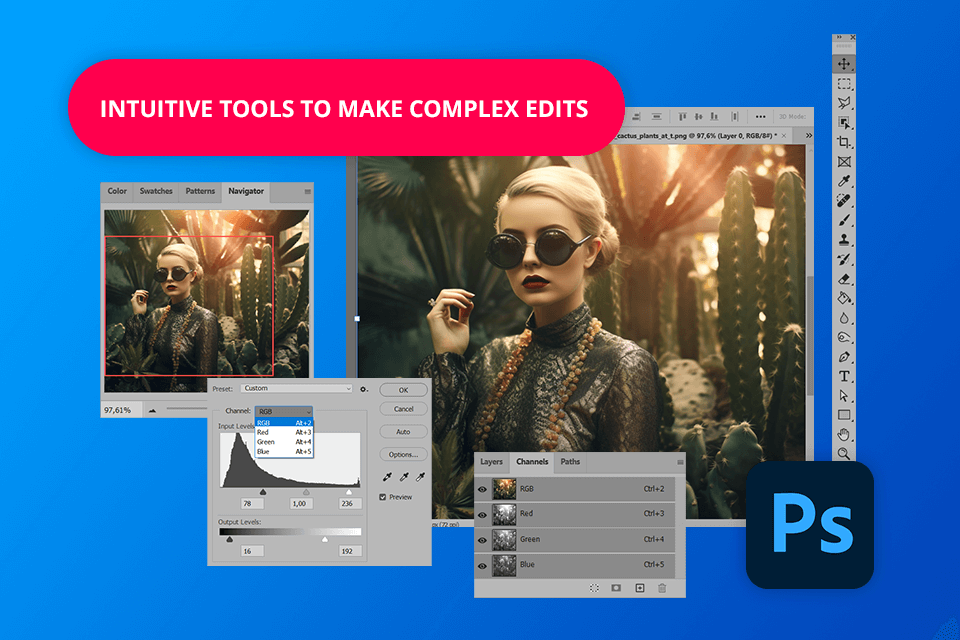Click OK in the Levels dialog
Viewport: 960px width, 640px height.
[403, 390]
